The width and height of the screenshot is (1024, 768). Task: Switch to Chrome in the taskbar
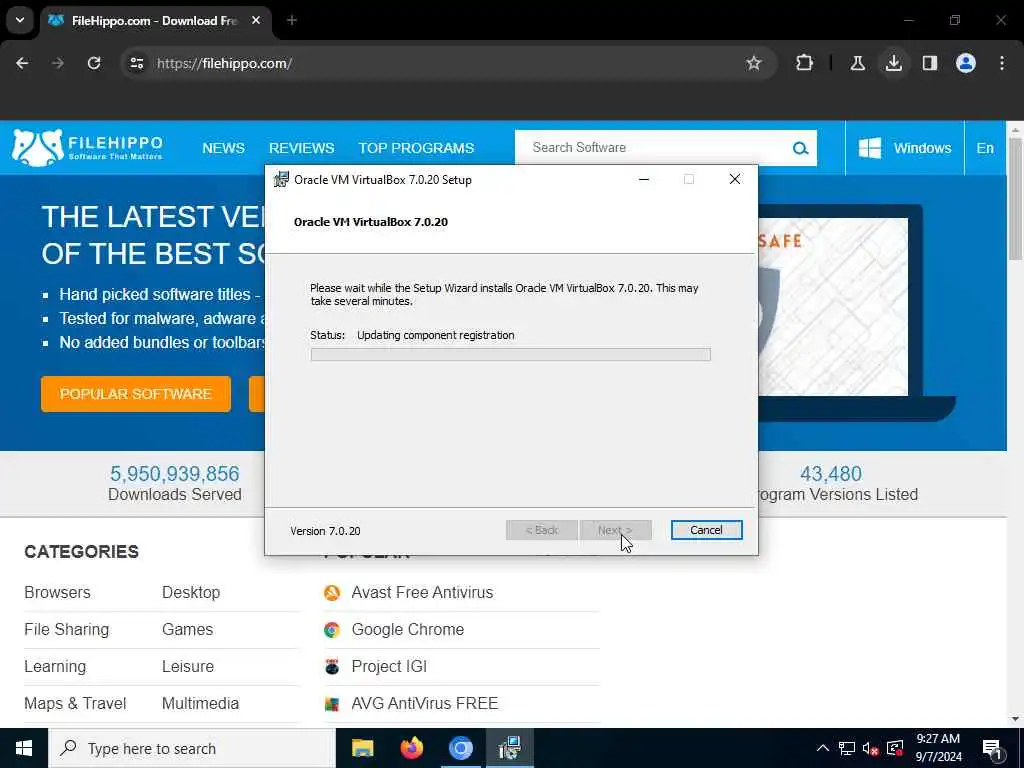[460, 748]
